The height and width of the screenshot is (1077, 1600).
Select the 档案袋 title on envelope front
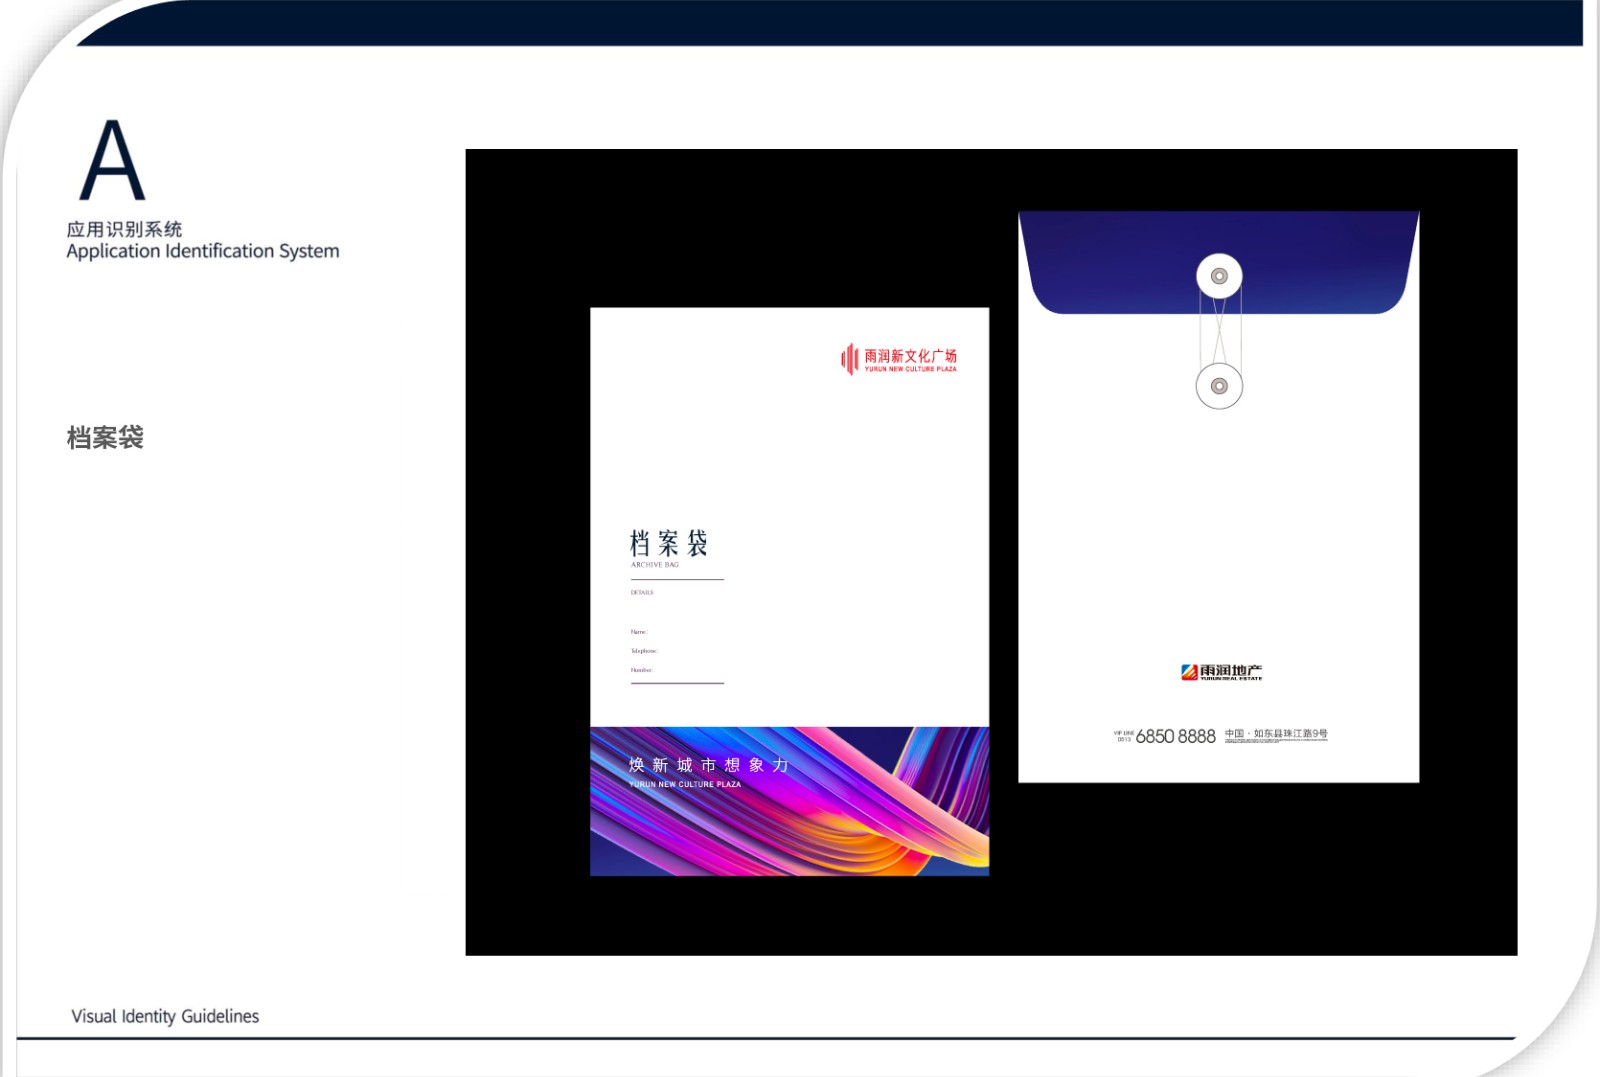pyautogui.click(x=669, y=543)
